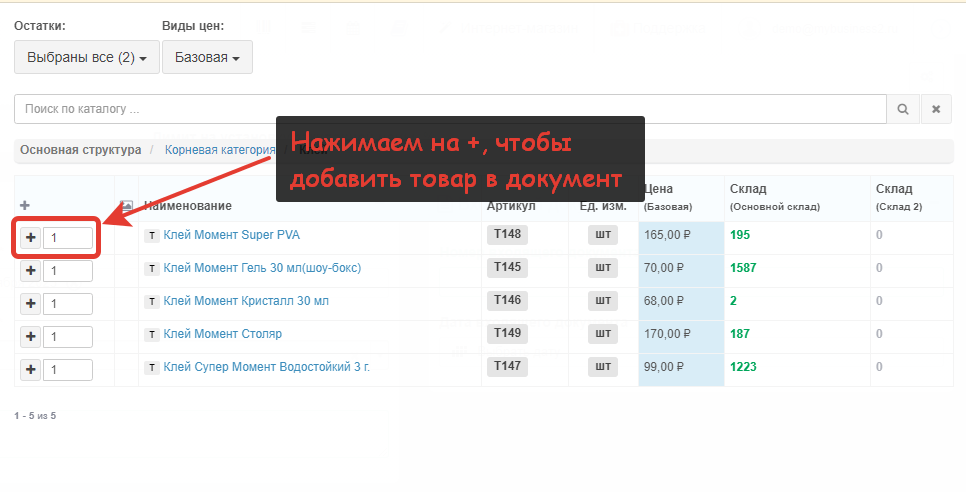Click Основная структура breadcrumb
The image size is (966, 492).
click(x=81, y=150)
